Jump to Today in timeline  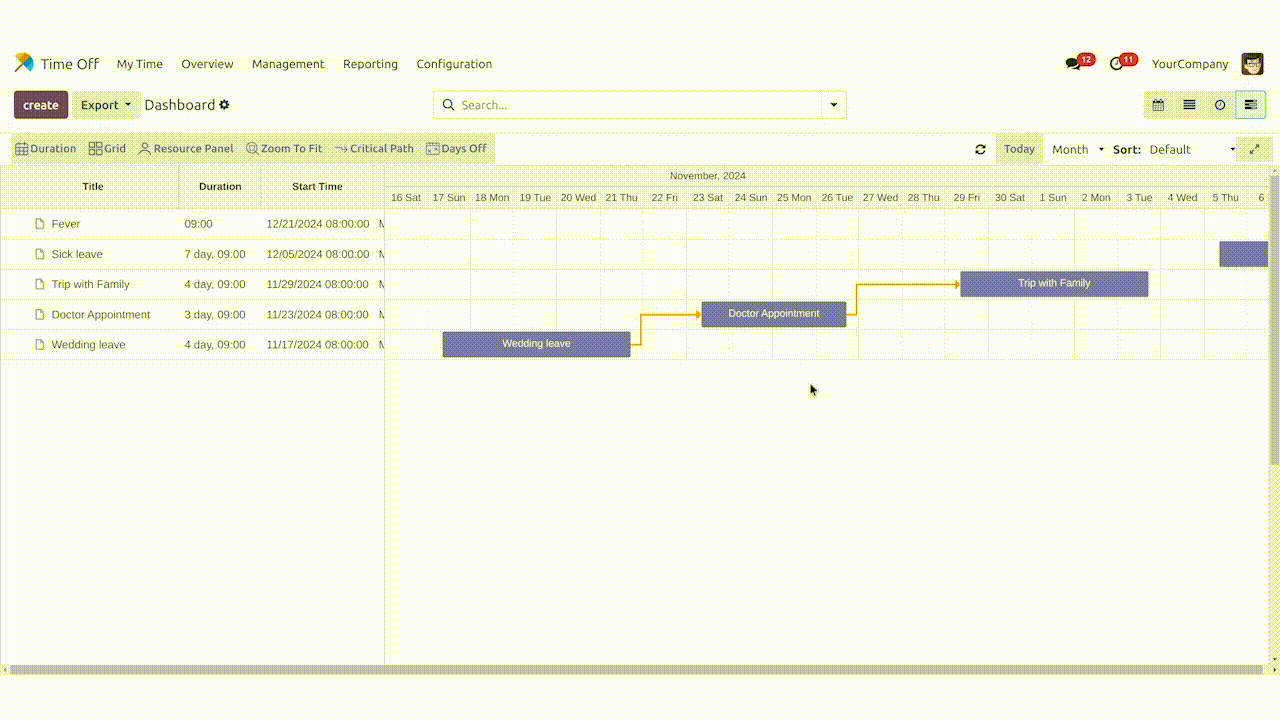tap(1019, 149)
